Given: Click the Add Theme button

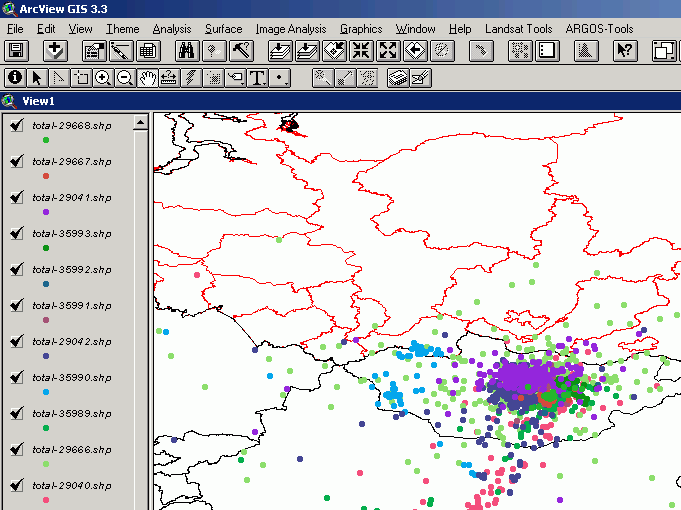Looking at the screenshot, I should pos(56,51).
